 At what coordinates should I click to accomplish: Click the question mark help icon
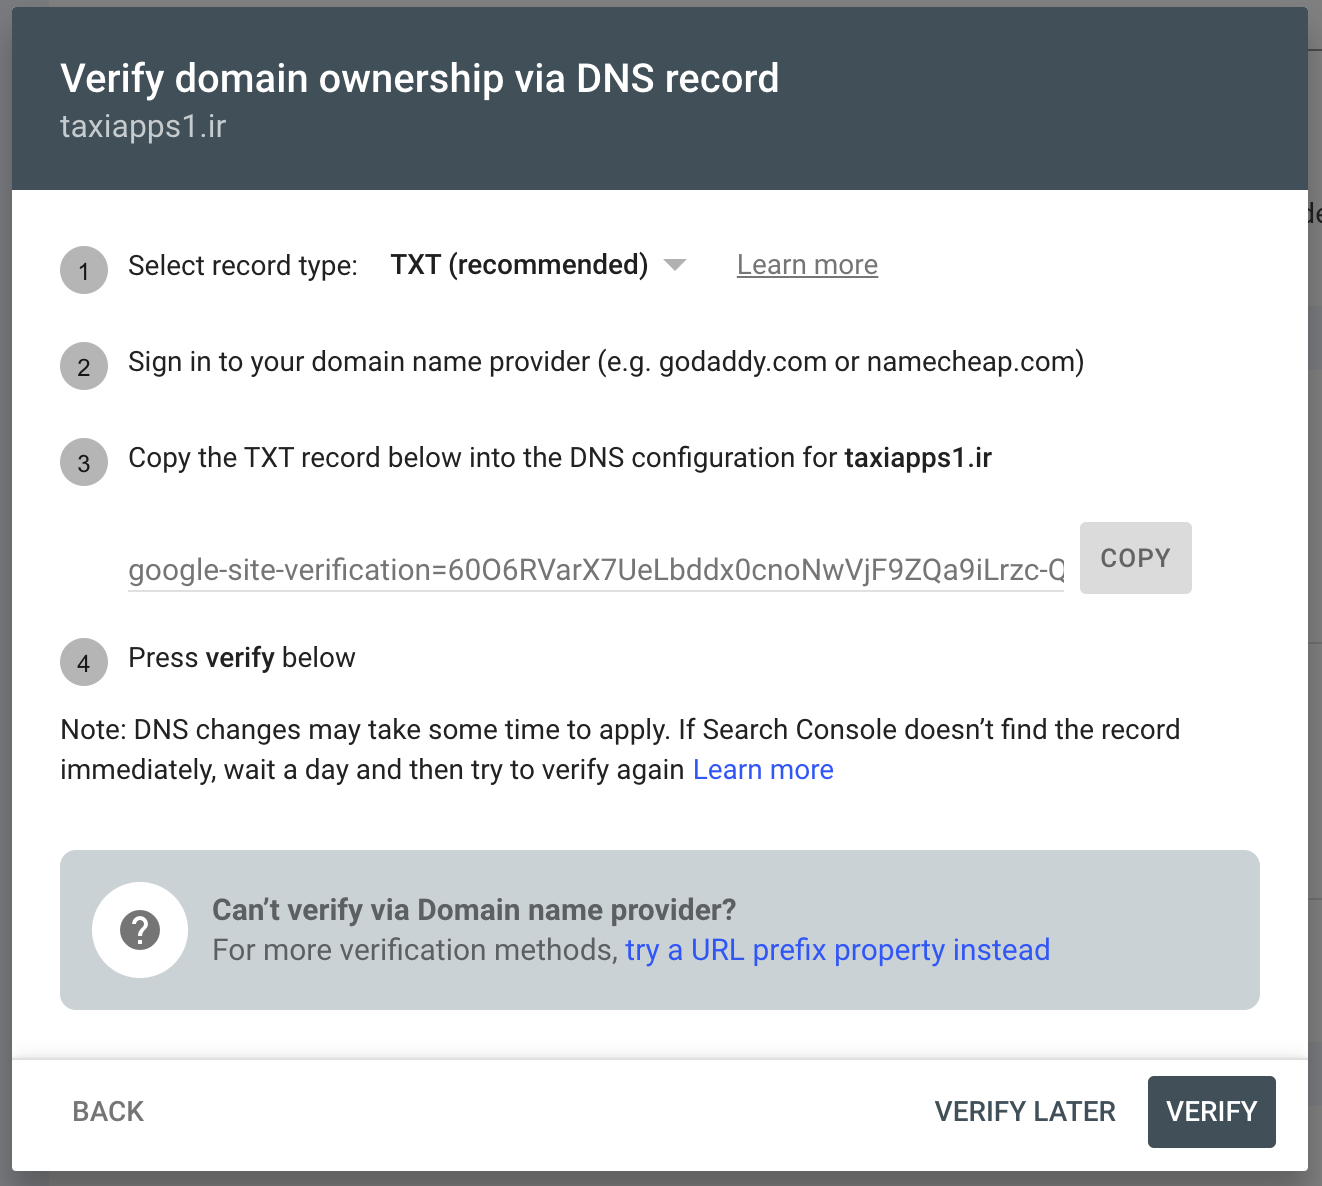pos(140,930)
